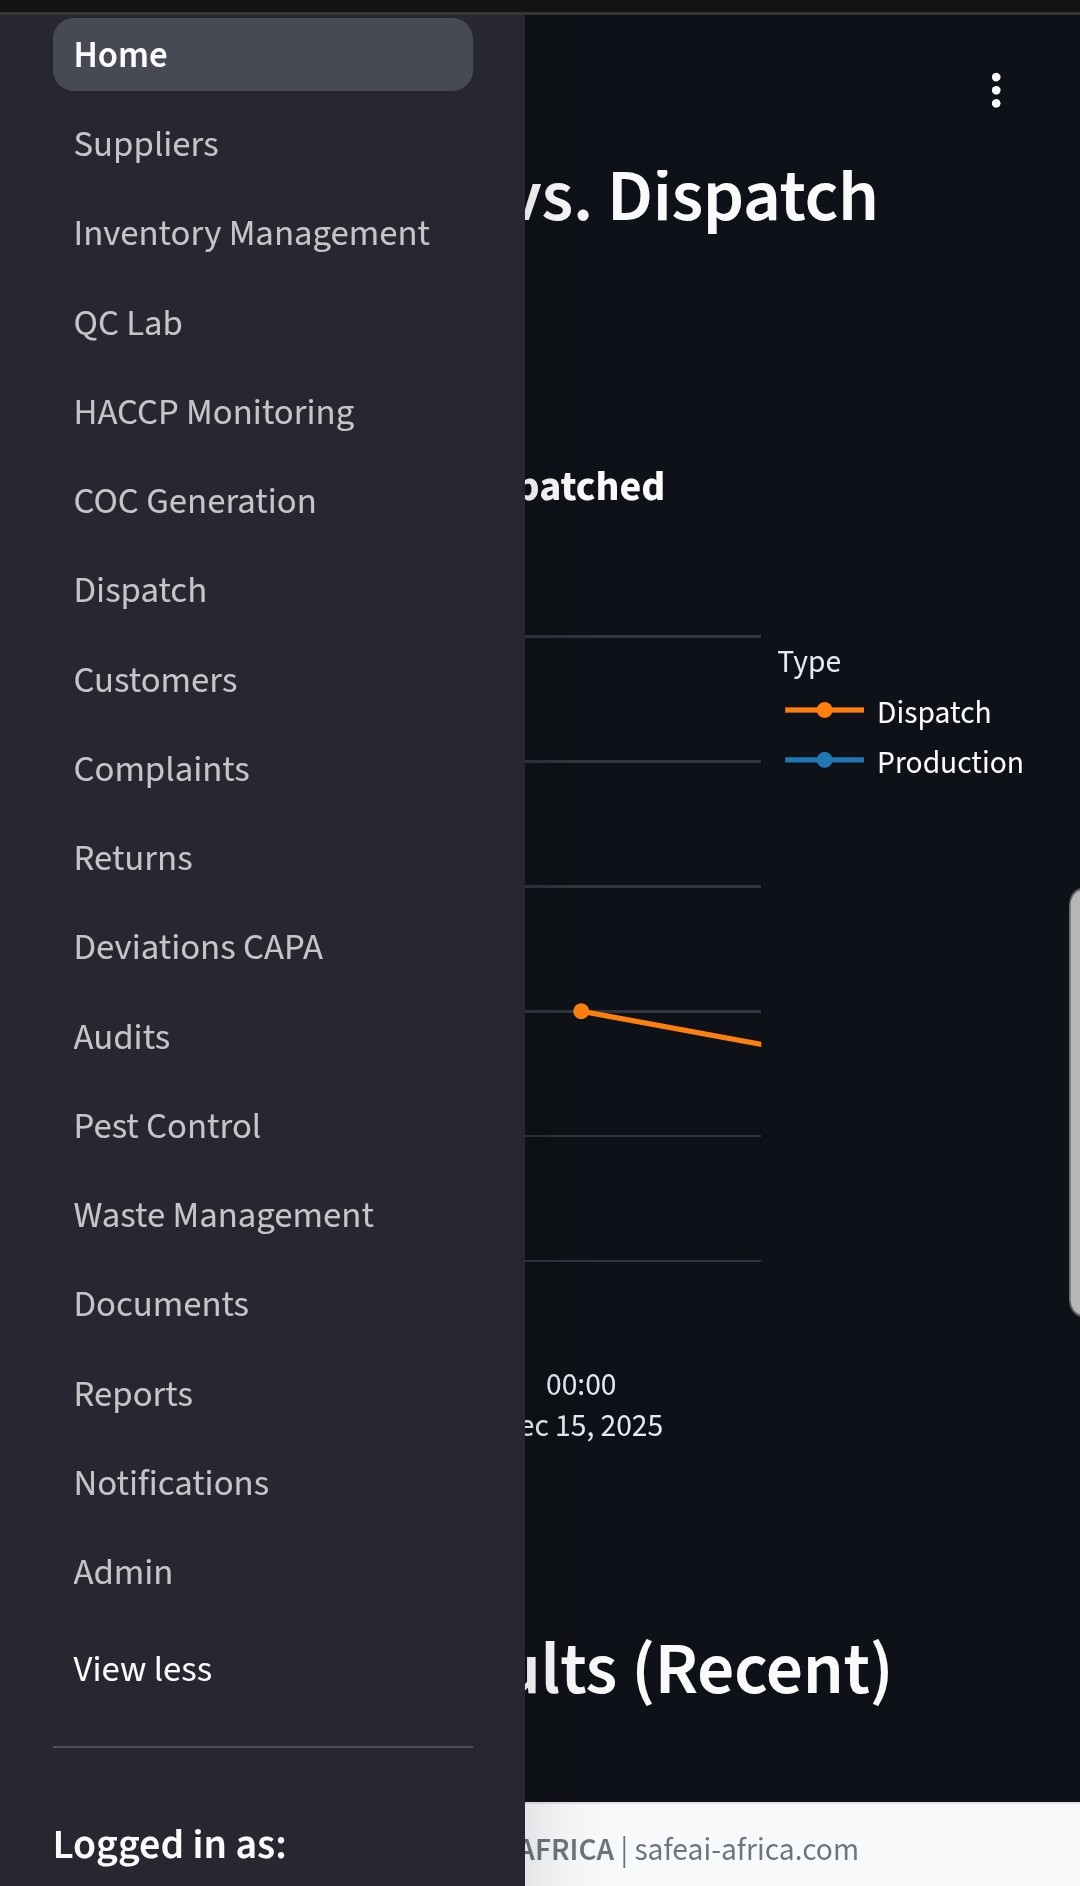The height and width of the screenshot is (1886, 1080).
Task: Collapse sidebar with View less
Action: point(143,1669)
